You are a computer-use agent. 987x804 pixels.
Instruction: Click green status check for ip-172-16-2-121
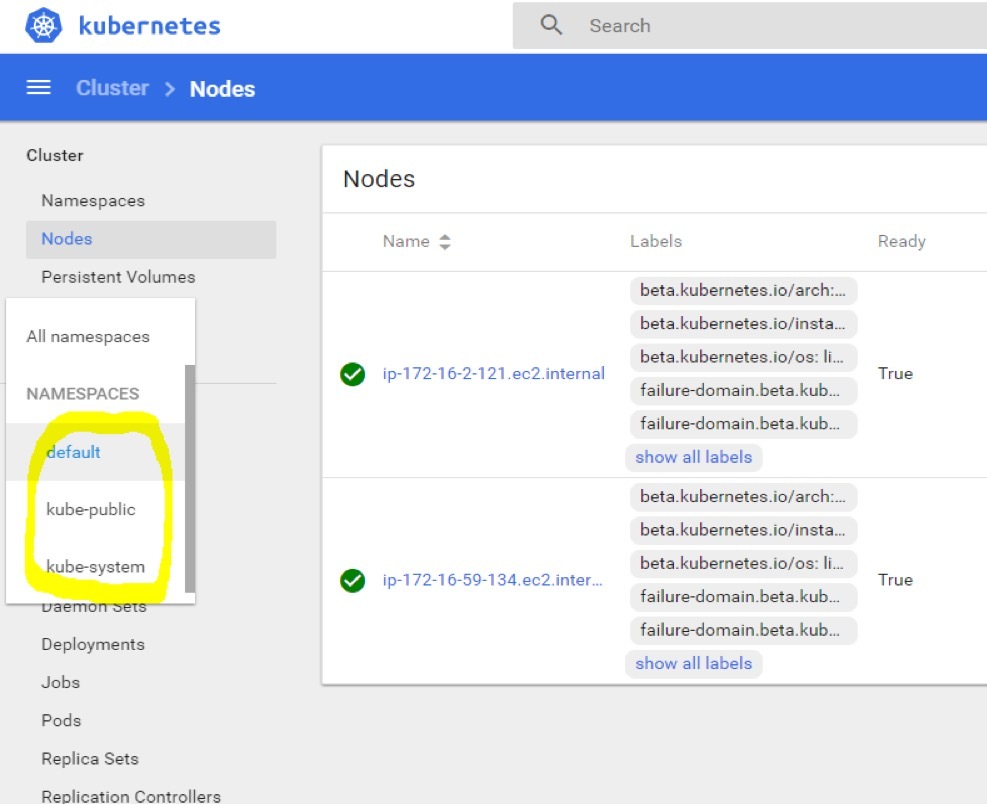[352, 374]
